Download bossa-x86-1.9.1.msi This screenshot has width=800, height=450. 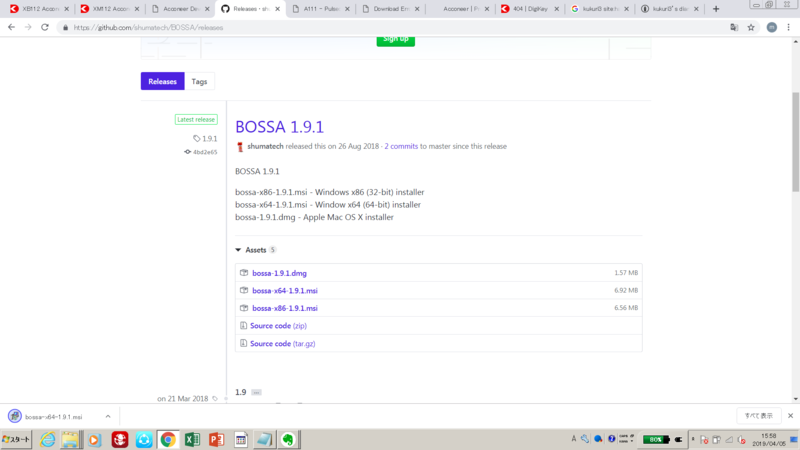[x=285, y=308]
